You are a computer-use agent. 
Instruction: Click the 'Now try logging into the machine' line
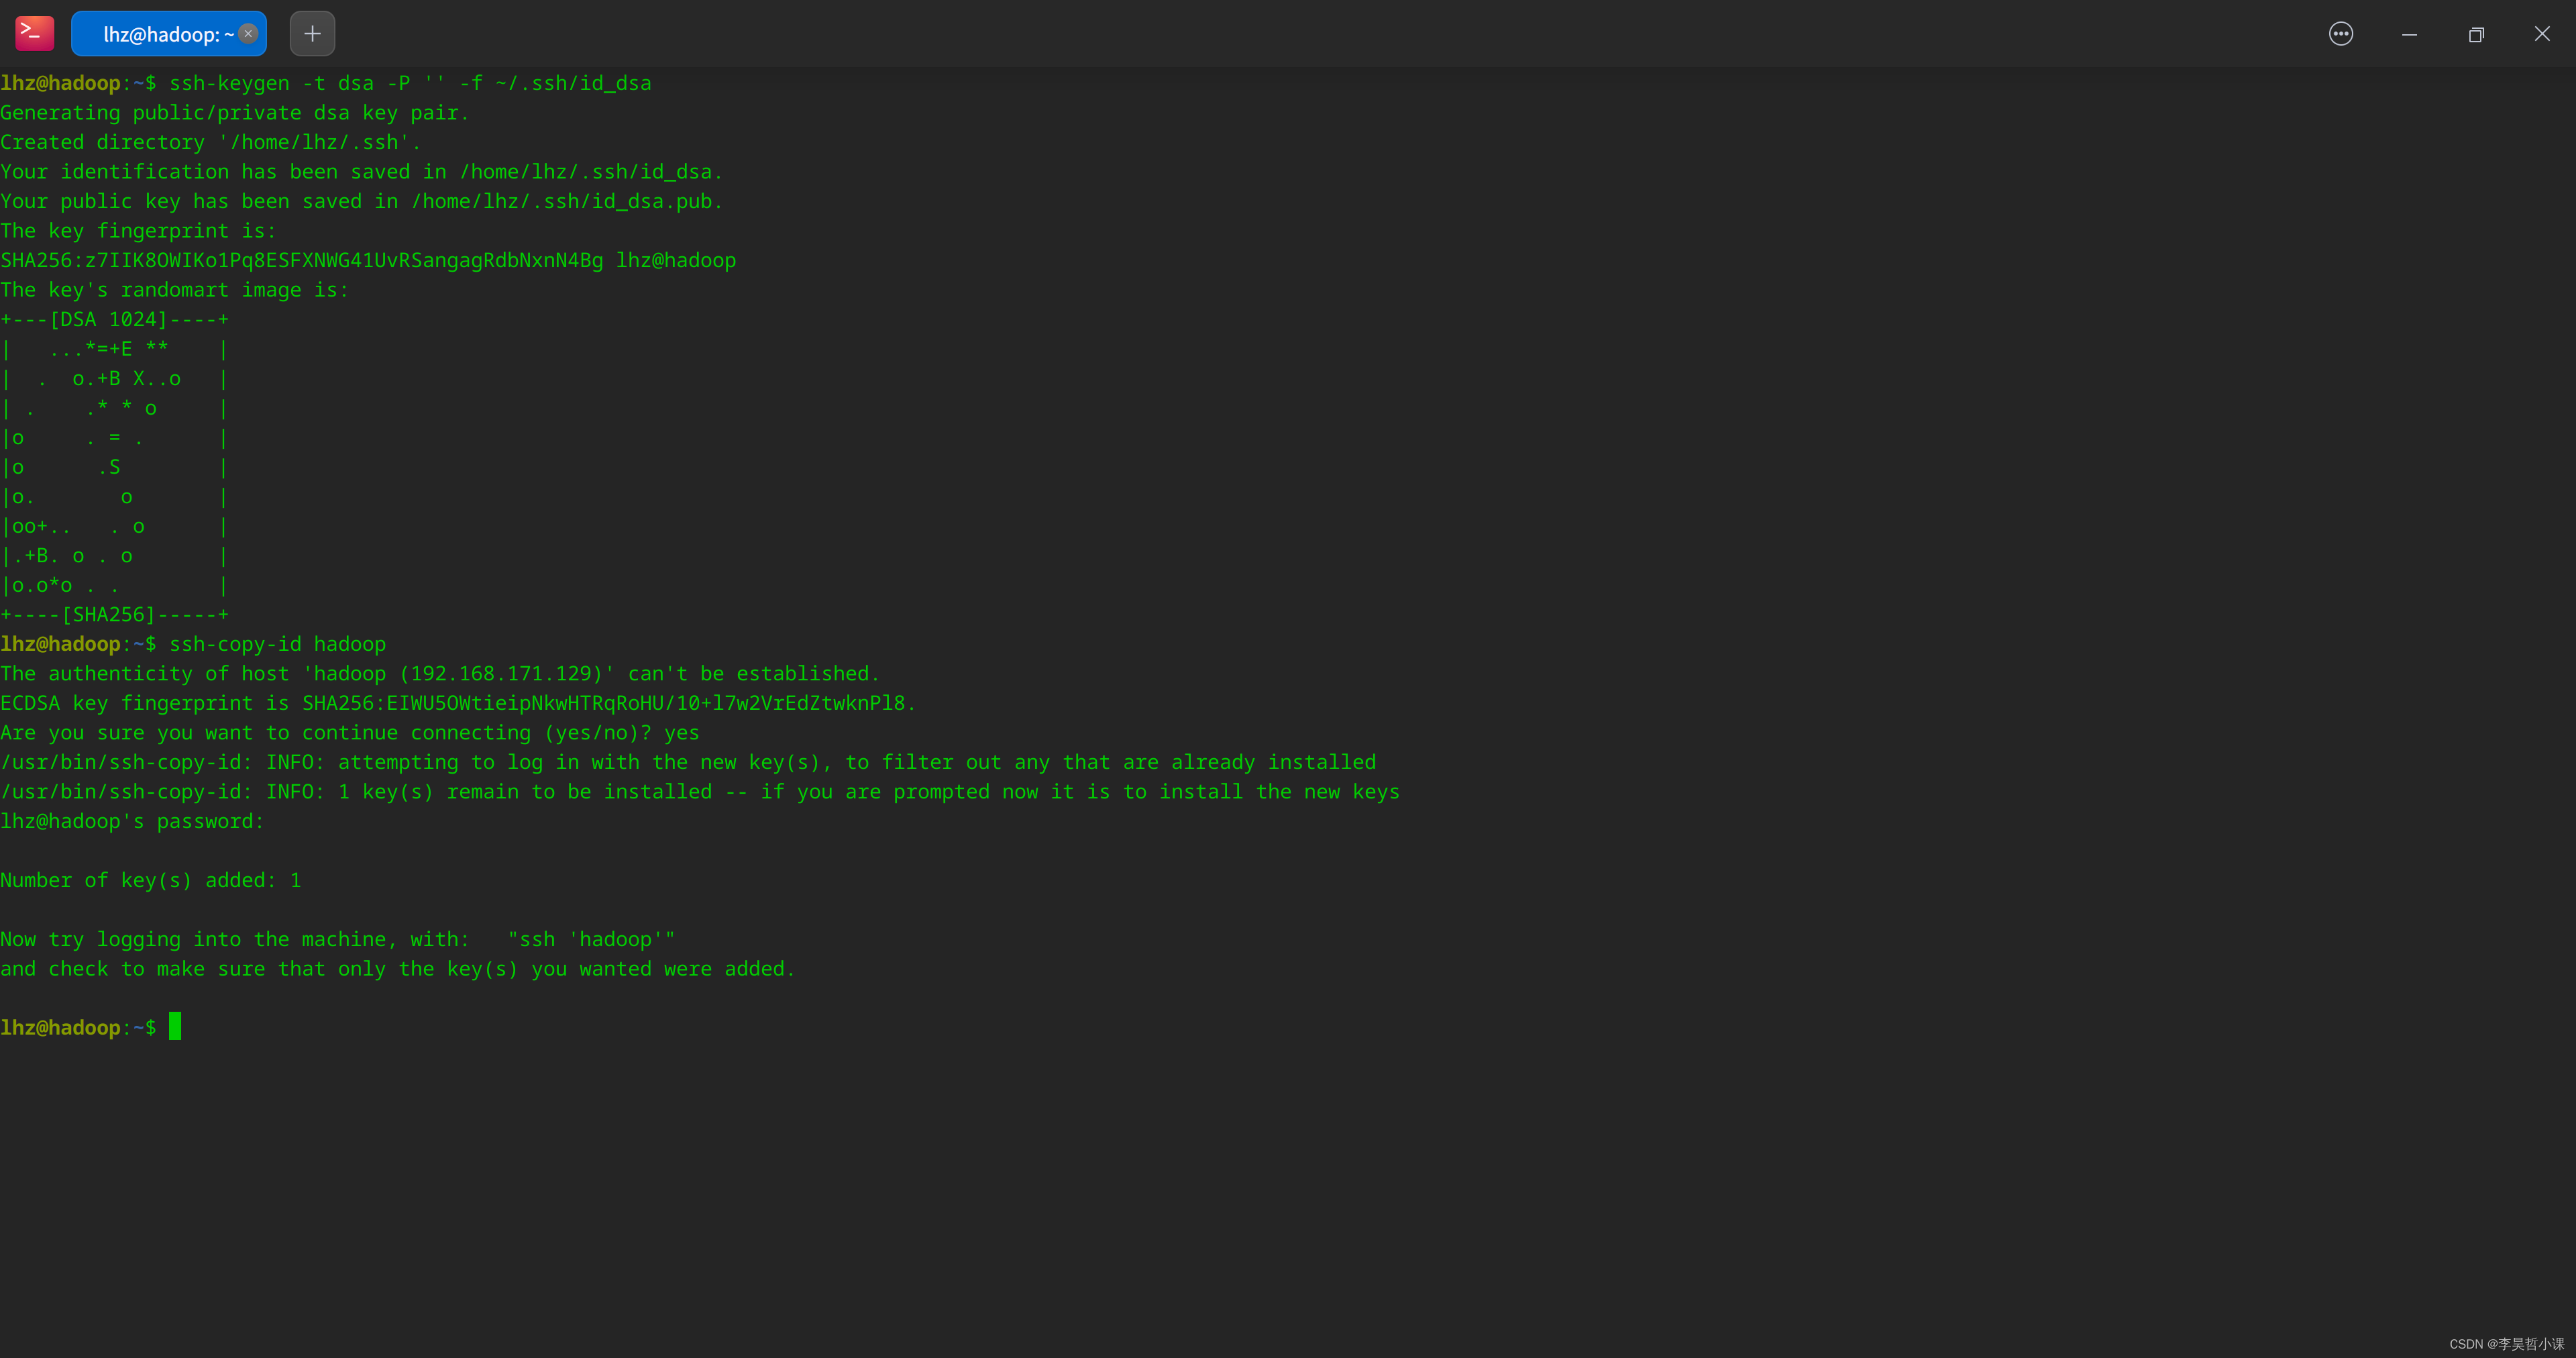point(338,939)
